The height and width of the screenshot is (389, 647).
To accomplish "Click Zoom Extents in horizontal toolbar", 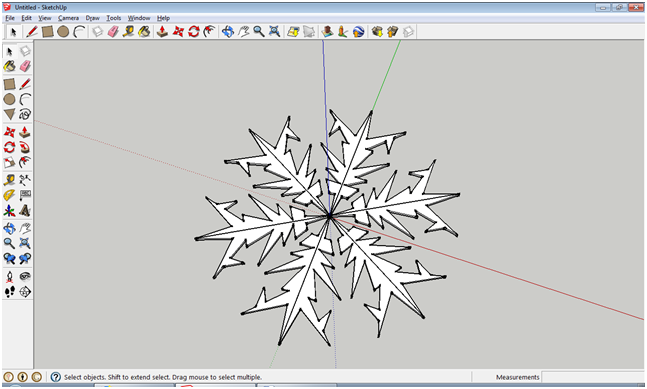I will (274, 31).
